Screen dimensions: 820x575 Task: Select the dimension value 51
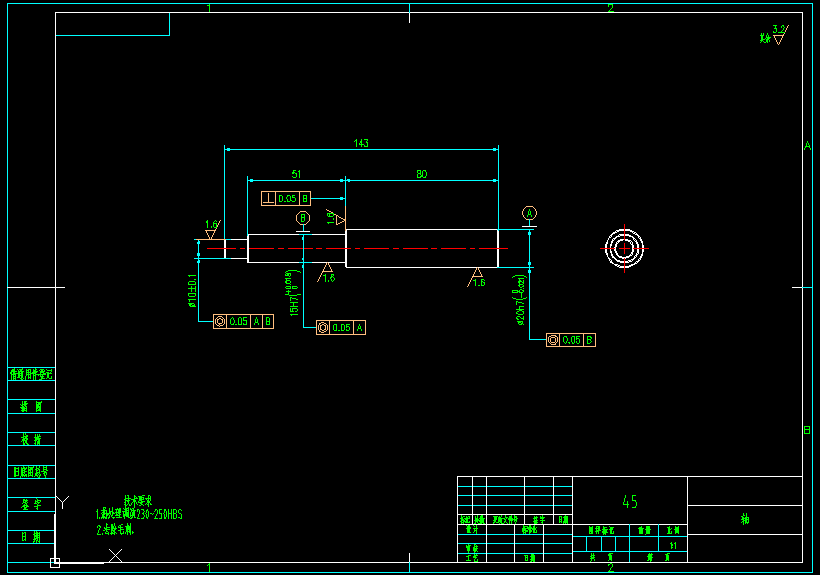(x=296, y=174)
